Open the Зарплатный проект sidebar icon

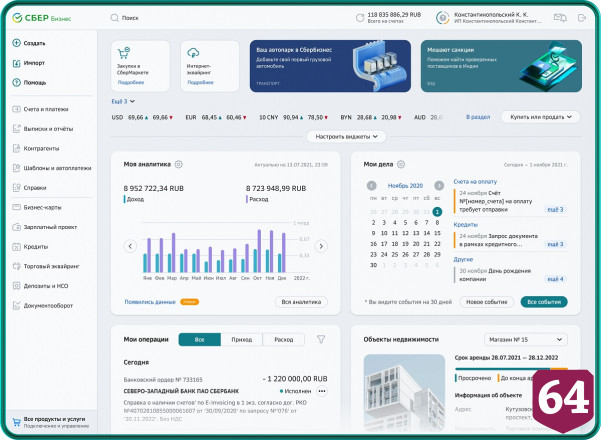pos(16,227)
